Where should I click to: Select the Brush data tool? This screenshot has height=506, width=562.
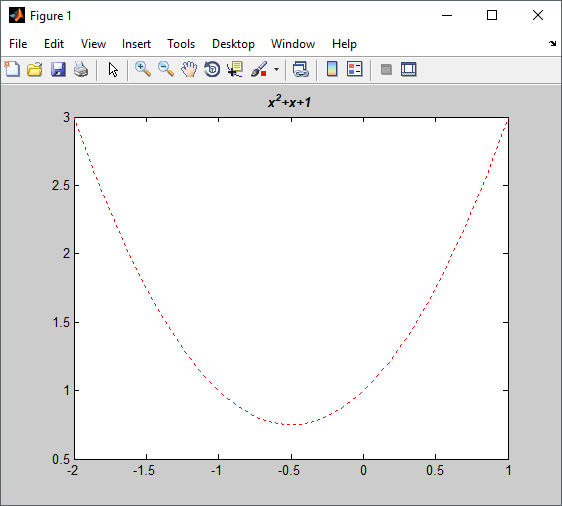pyautogui.click(x=259, y=69)
